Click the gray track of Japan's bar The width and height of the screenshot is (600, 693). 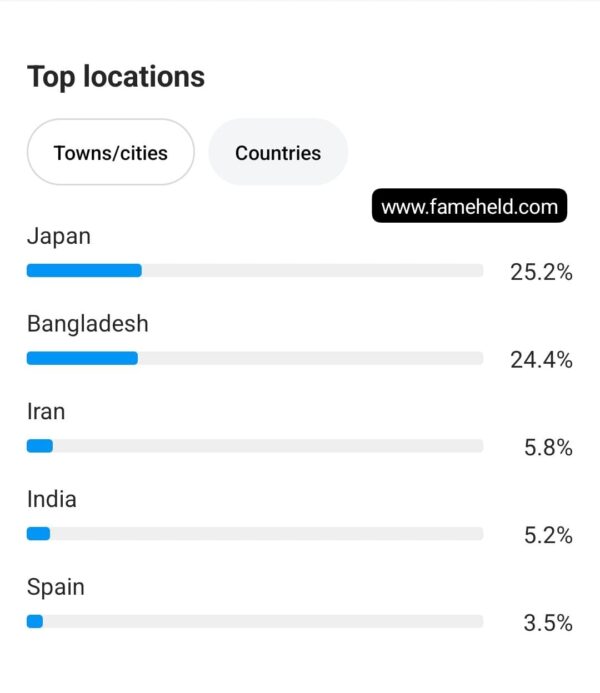pyautogui.click(x=312, y=270)
